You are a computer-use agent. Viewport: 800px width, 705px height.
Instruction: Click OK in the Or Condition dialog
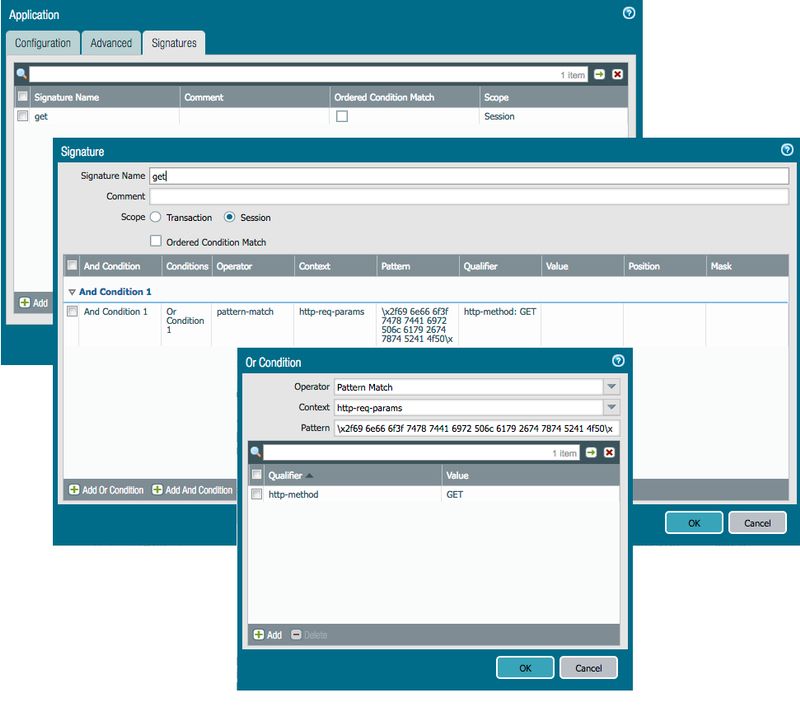[525, 668]
